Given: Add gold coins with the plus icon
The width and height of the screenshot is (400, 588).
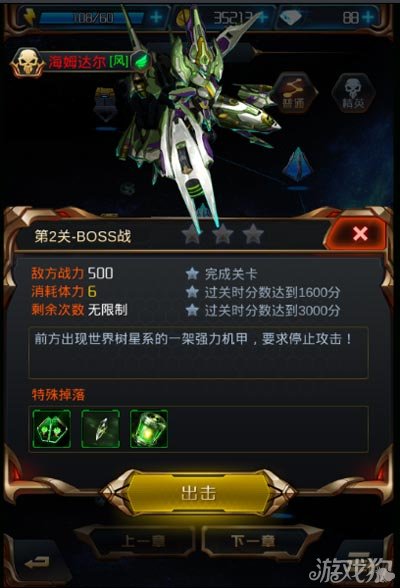Looking at the screenshot, I should pyautogui.click(x=263, y=17).
